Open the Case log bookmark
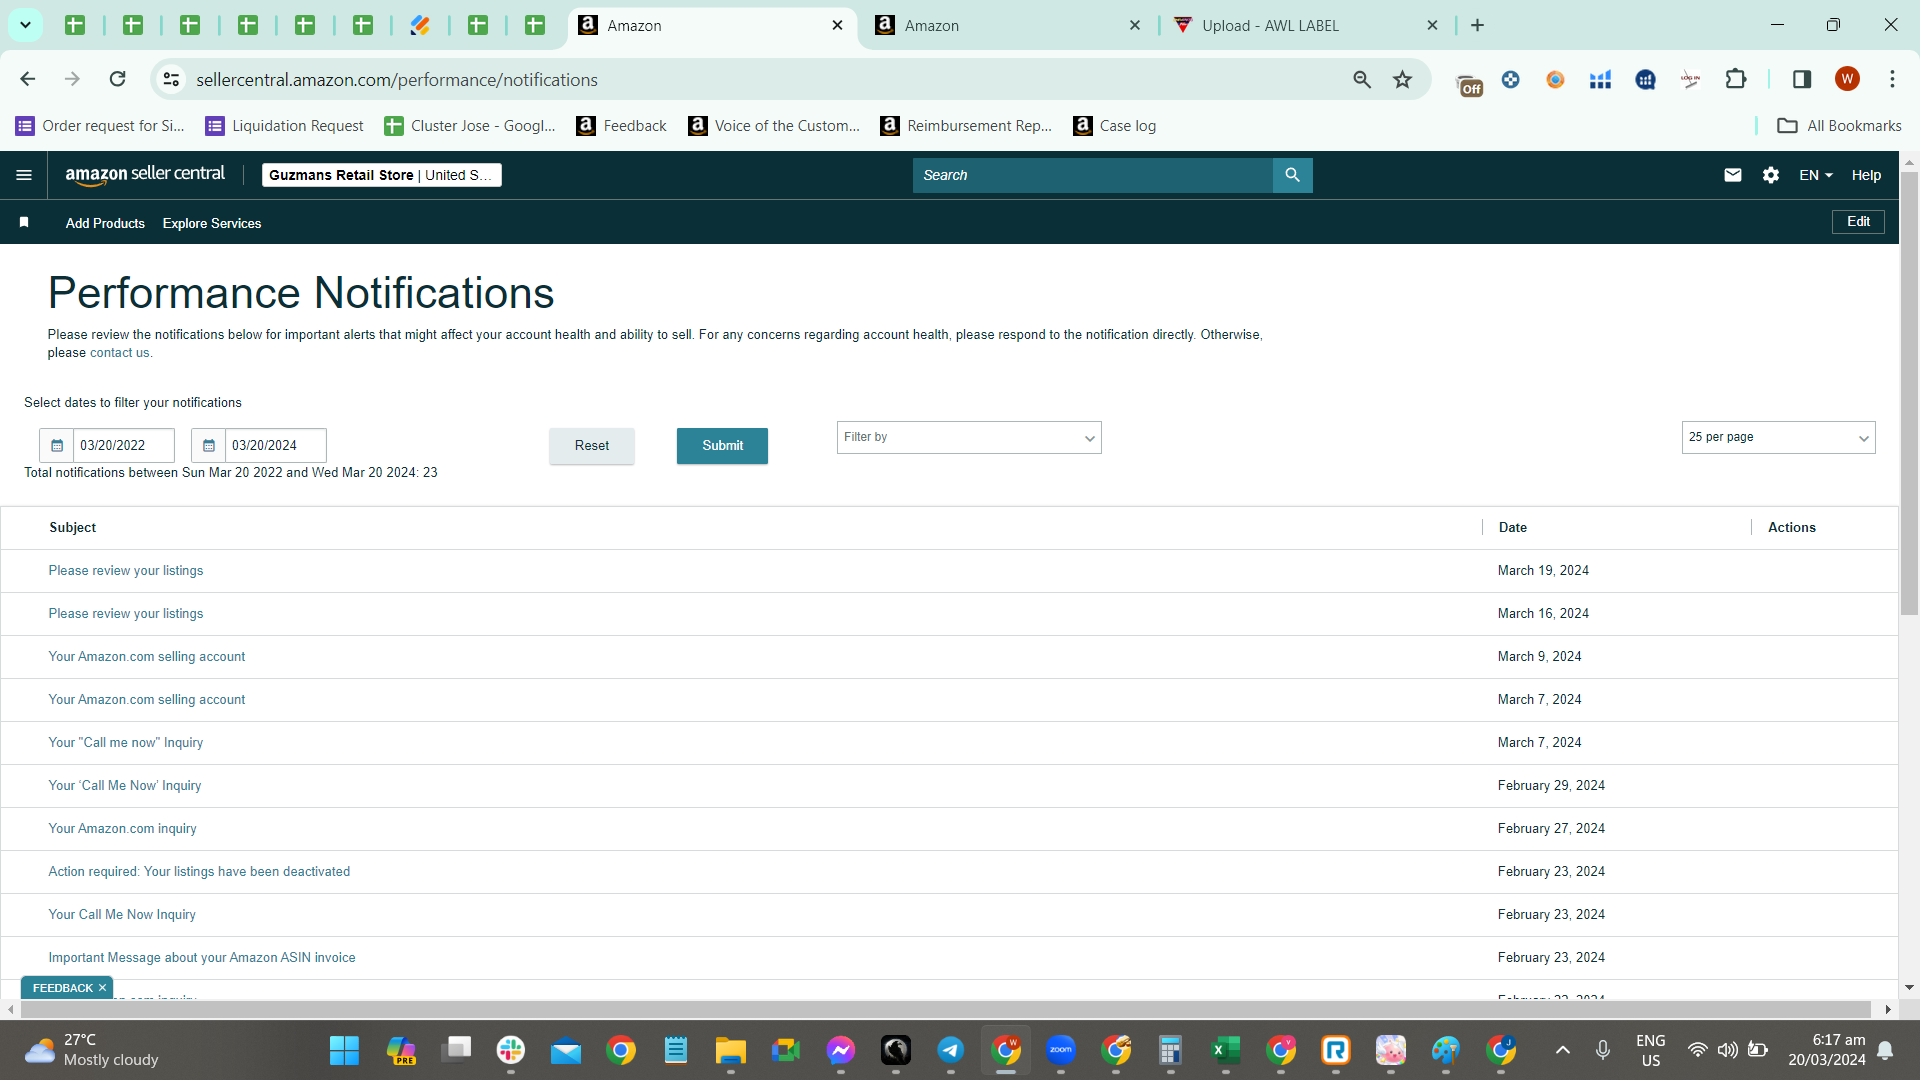The width and height of the screenshot is (1920, 1080). pyautogui.click(x=1114, y=126)
